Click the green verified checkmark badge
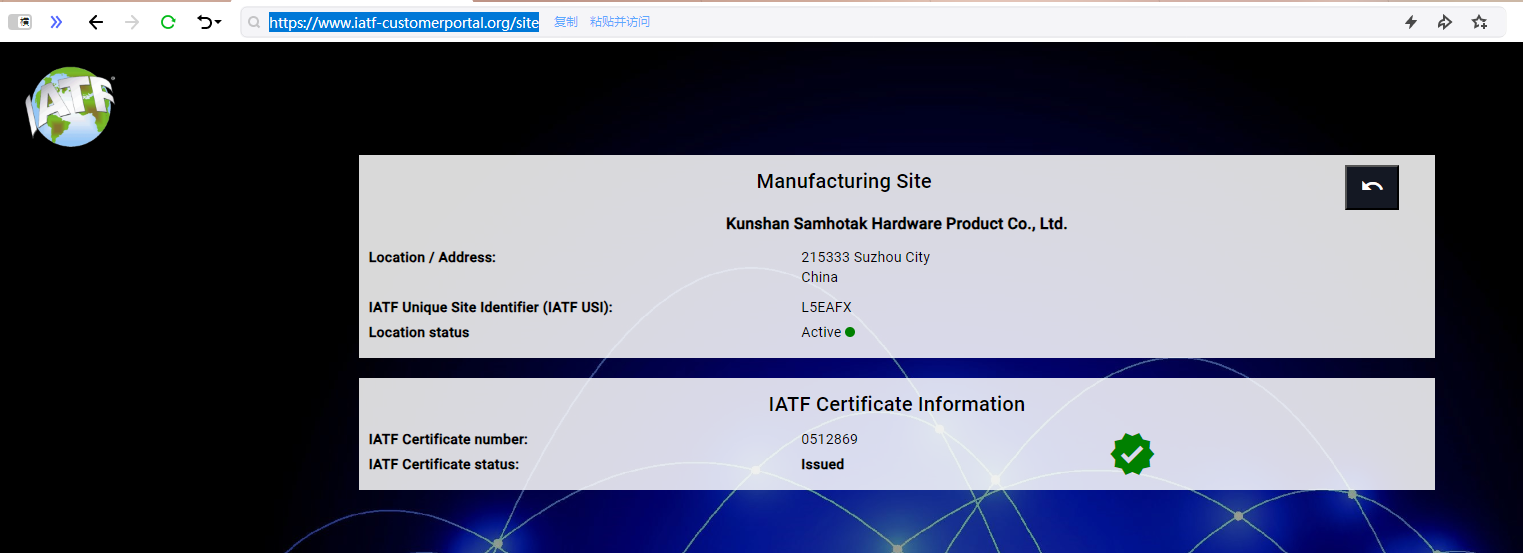This screenshot has width=1523, height=553. pyautogui.click(x=1132, y=454)
